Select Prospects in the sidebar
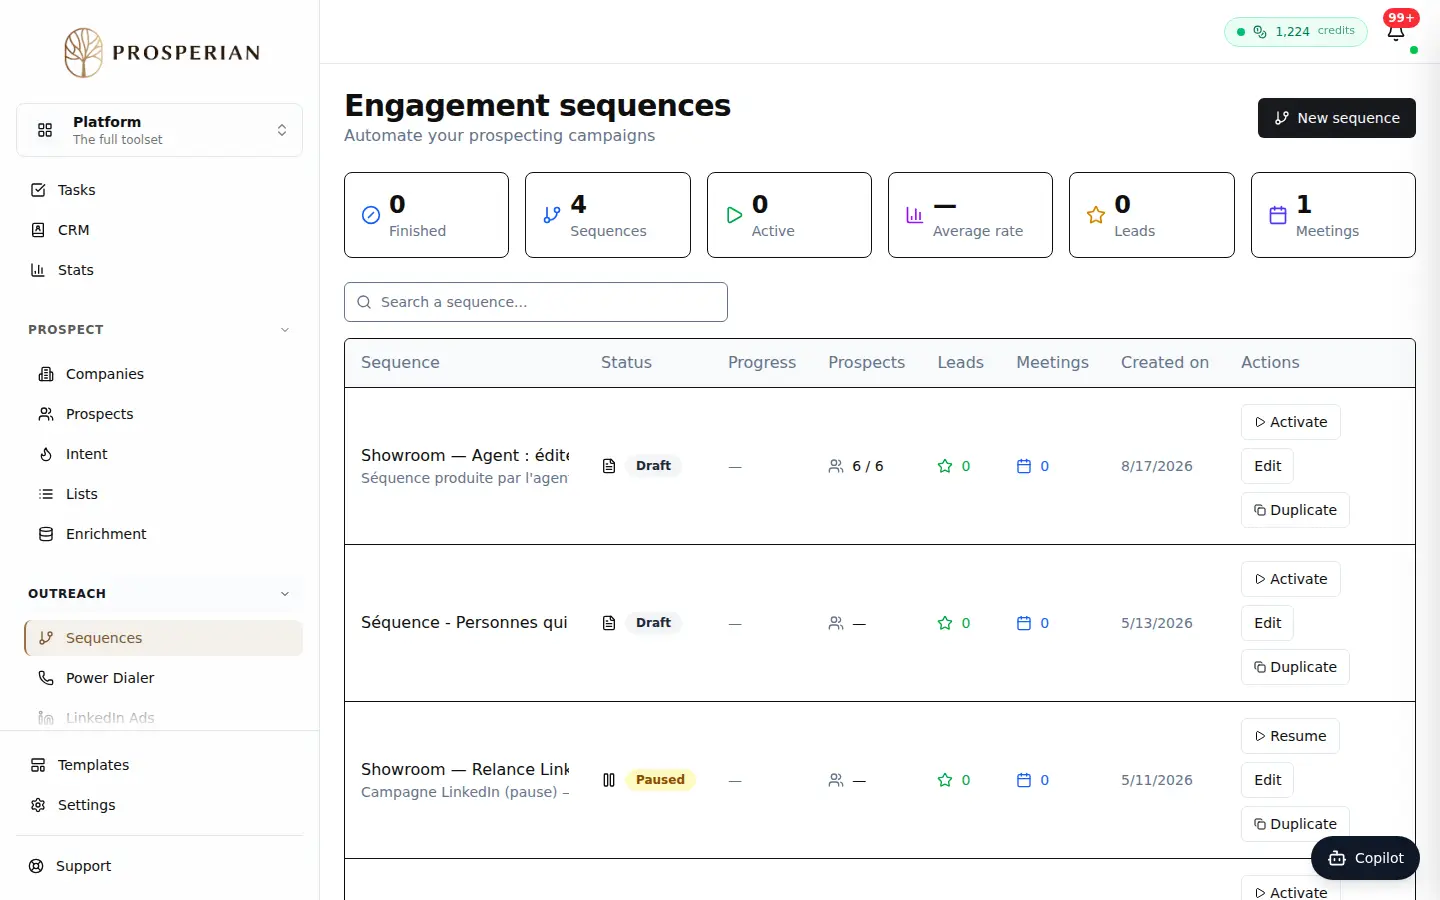1440x900 pixels. (163, 414)
